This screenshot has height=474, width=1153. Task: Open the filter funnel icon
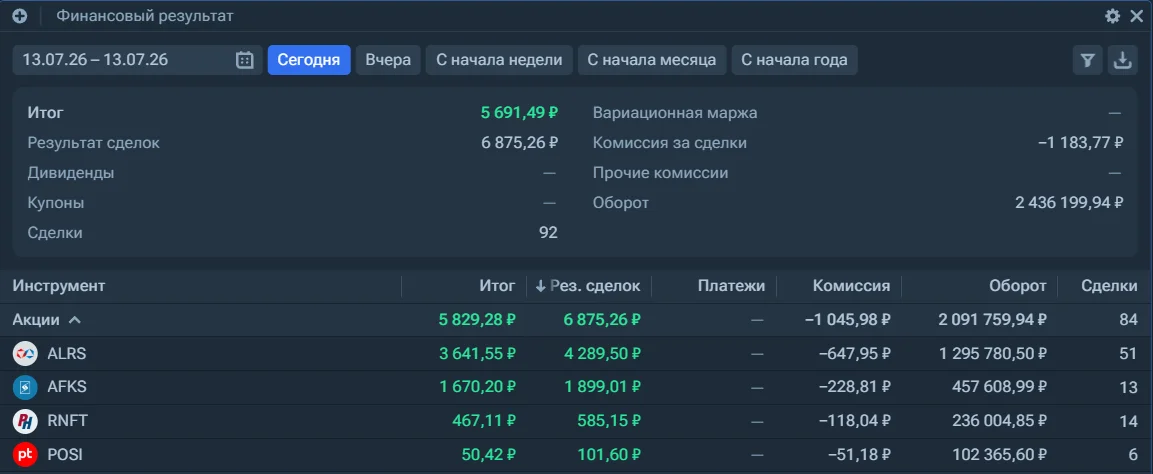pos(1088,60)
